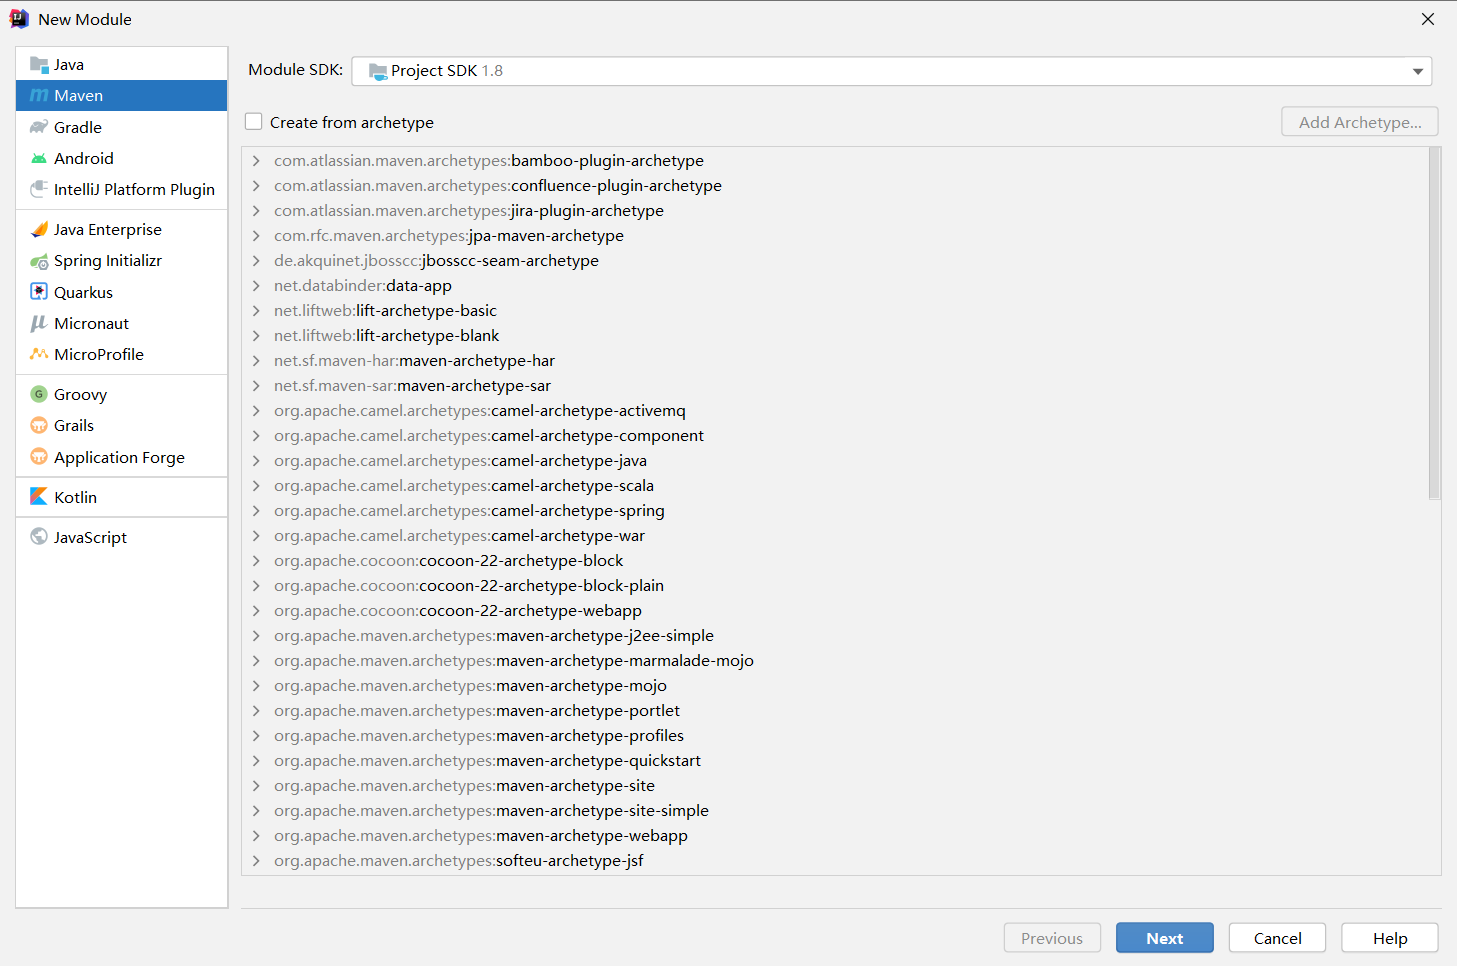Click the Cancel button
The width and height of the screenshot is (1457, 966).
pyautogui.click(x=1278, y=938)
